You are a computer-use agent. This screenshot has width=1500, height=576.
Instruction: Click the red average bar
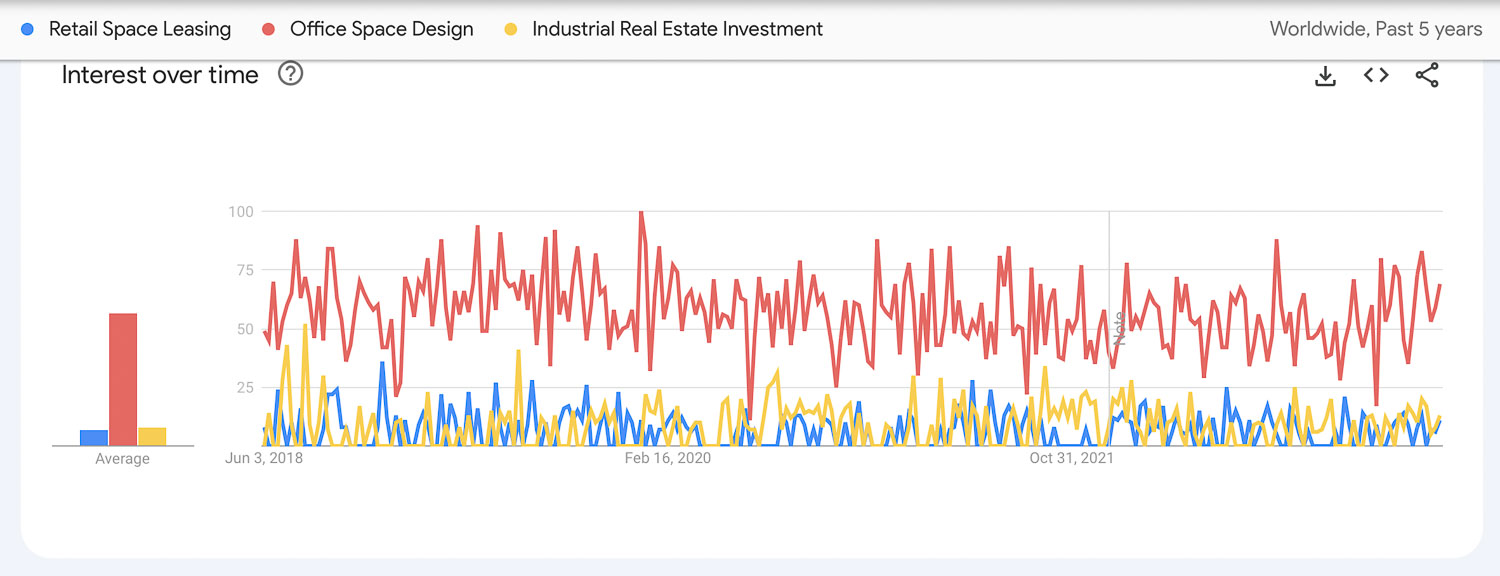[x=123, y=379]
